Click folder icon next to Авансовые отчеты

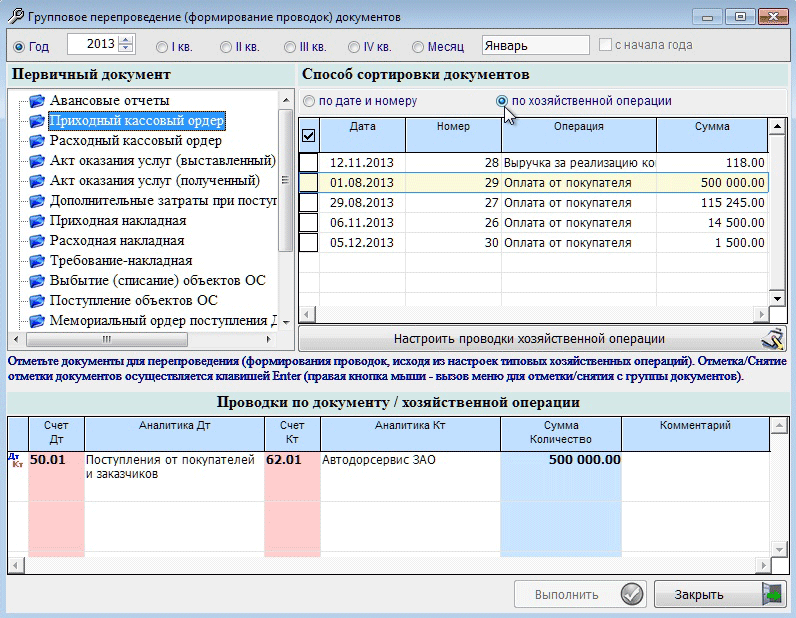pyautogui.click(x=37, y=101)
